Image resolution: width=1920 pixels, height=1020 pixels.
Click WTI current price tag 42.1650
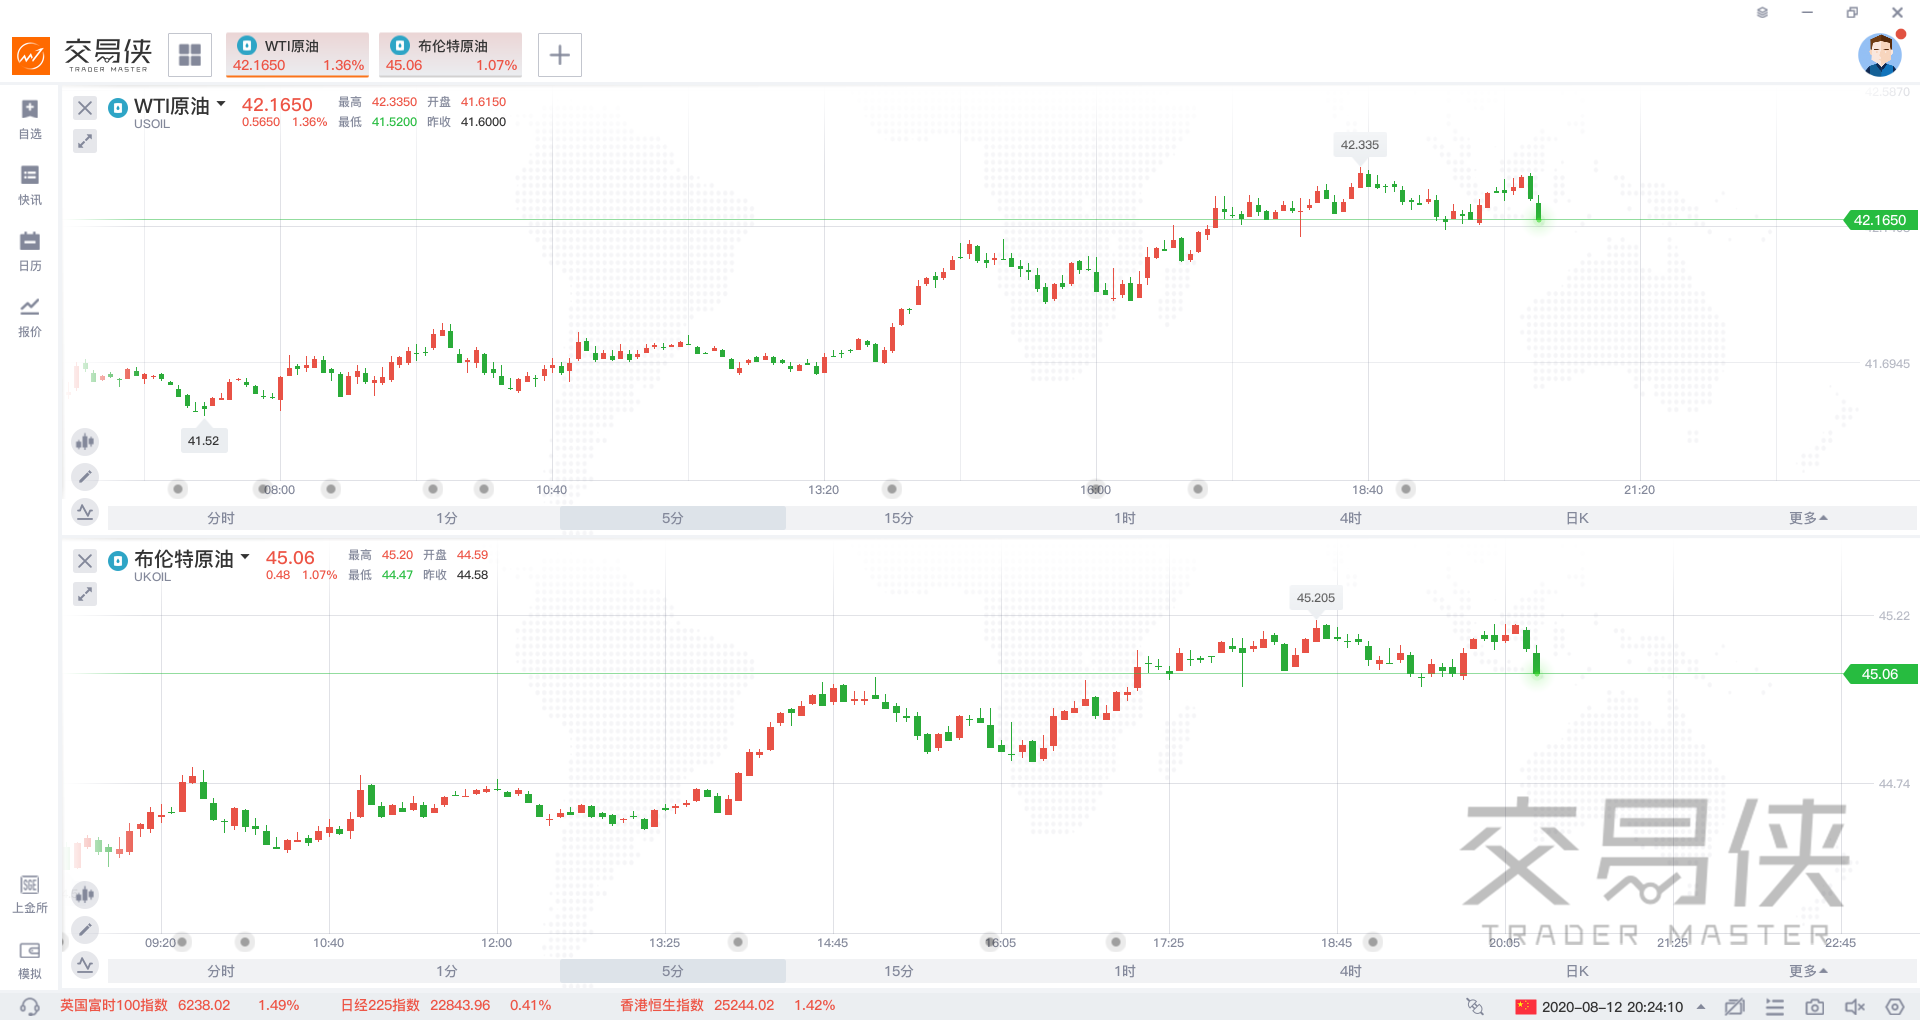tap(1880, 220)
